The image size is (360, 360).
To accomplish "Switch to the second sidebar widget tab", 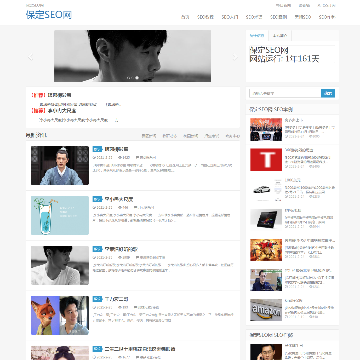I will (x=280, y=35).
